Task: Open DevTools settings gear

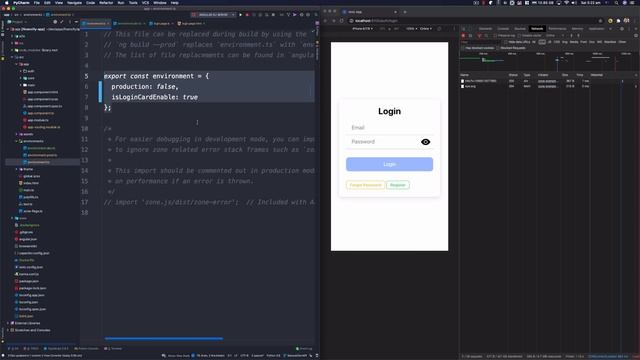Action: pyautogui.click(x=622, y=29)
